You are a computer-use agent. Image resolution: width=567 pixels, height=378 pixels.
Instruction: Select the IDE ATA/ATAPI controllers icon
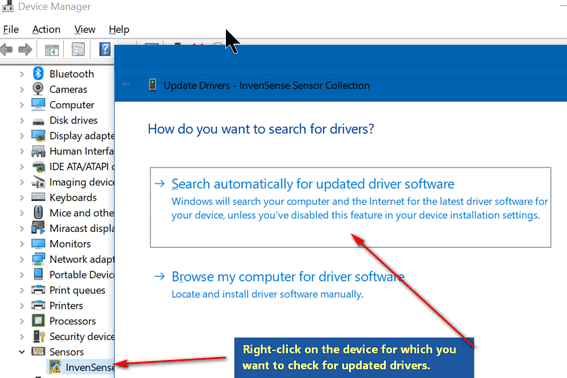(x=38, y=167)
